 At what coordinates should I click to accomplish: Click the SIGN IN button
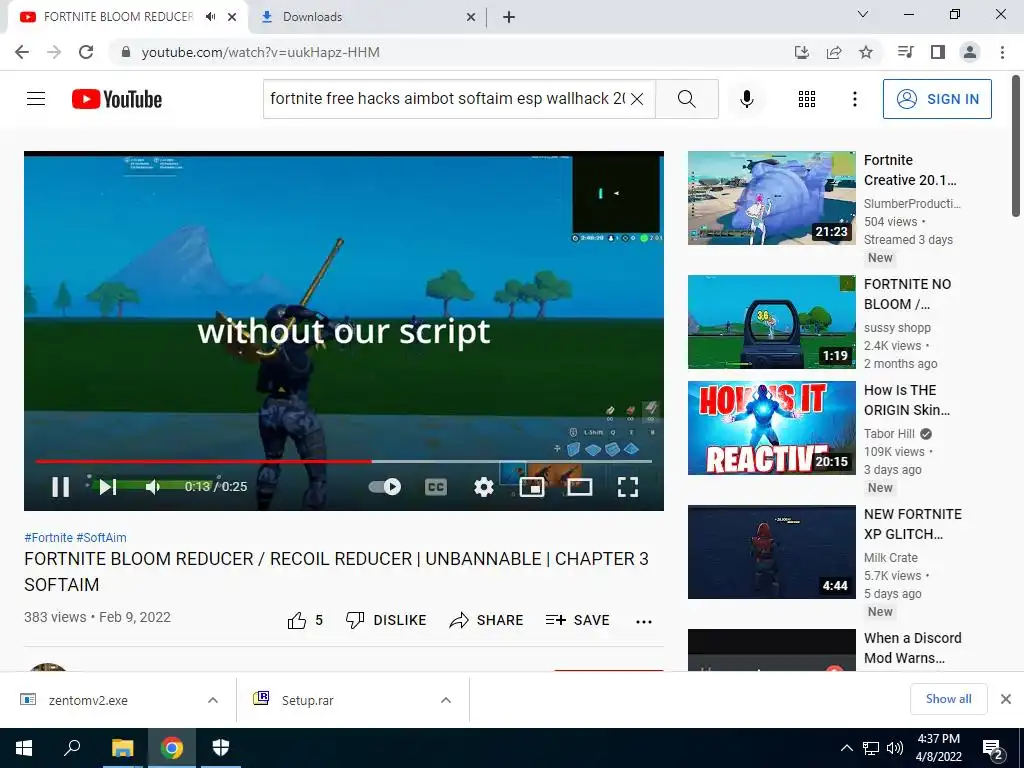coord(937,99)
